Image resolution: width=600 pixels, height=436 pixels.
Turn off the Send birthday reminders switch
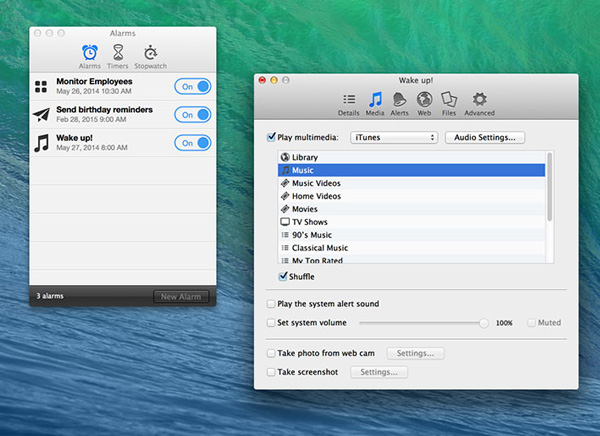click(192, 114)
